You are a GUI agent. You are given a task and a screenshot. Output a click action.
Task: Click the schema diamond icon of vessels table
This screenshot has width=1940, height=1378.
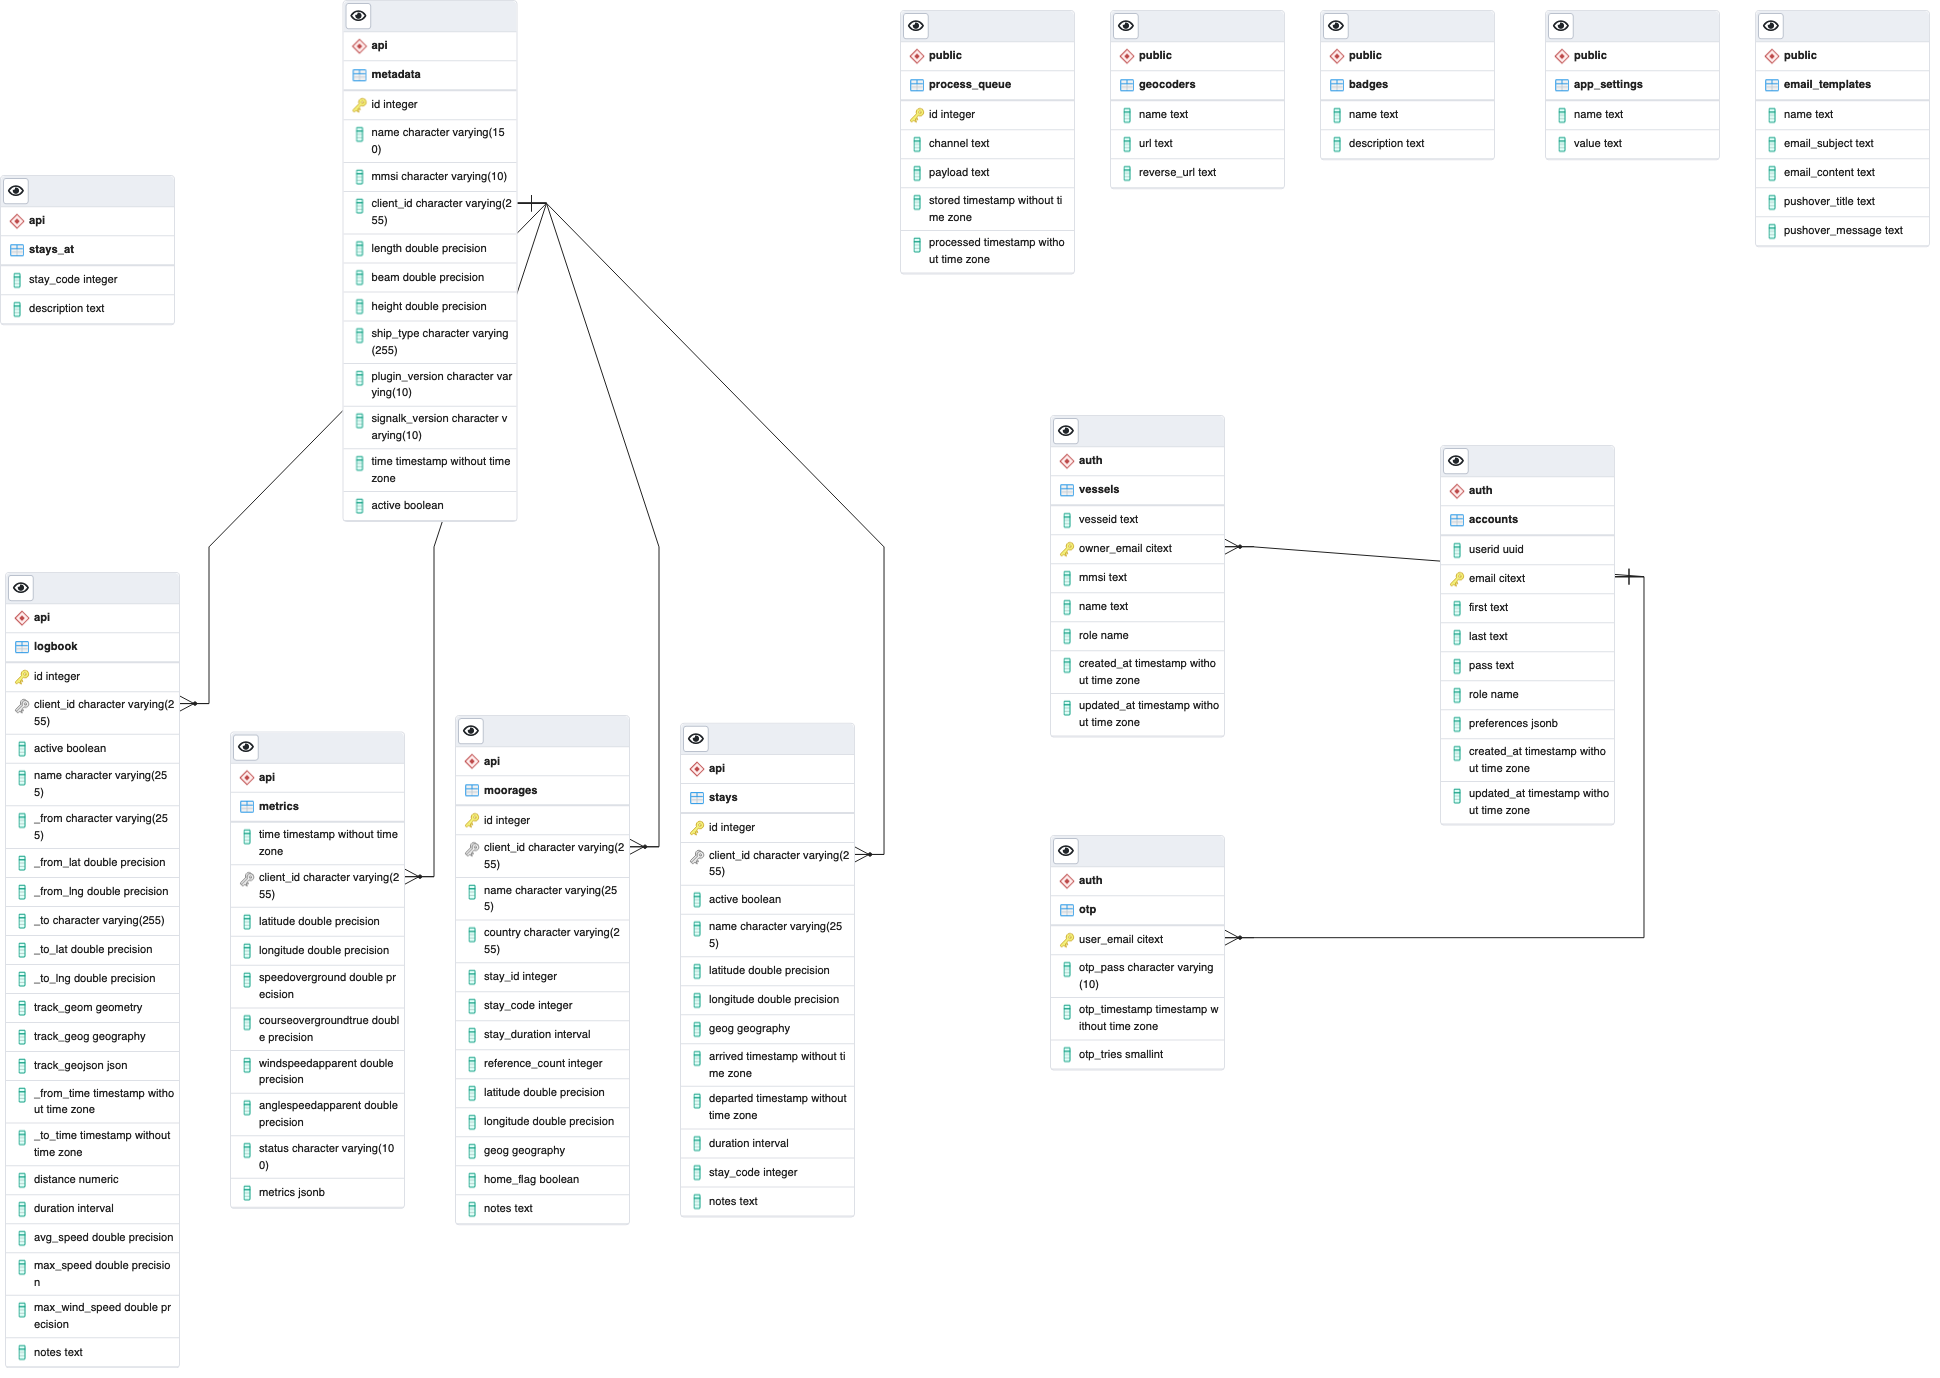click(1067, 461)
